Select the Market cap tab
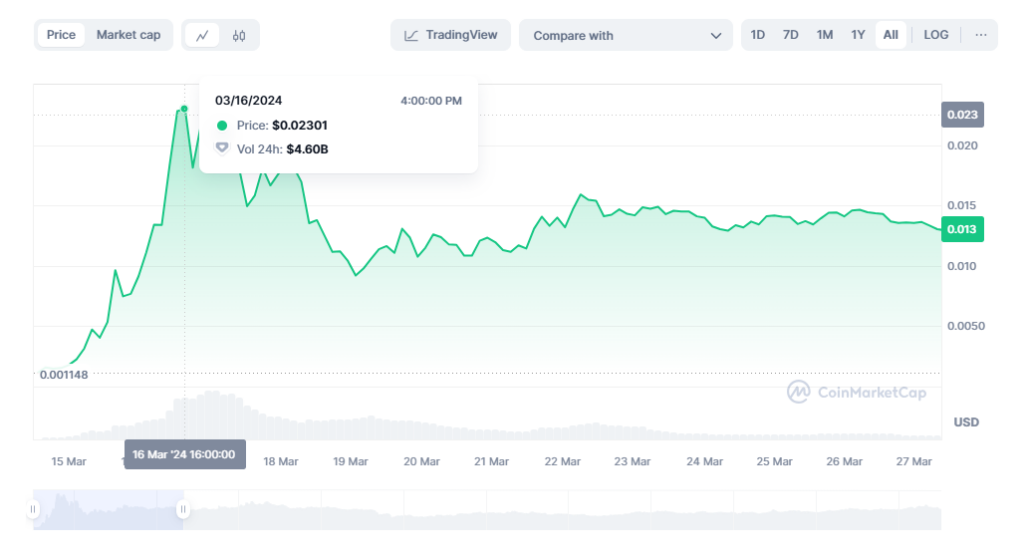This screenshot has height=558, width=1024. click(128, 35)
